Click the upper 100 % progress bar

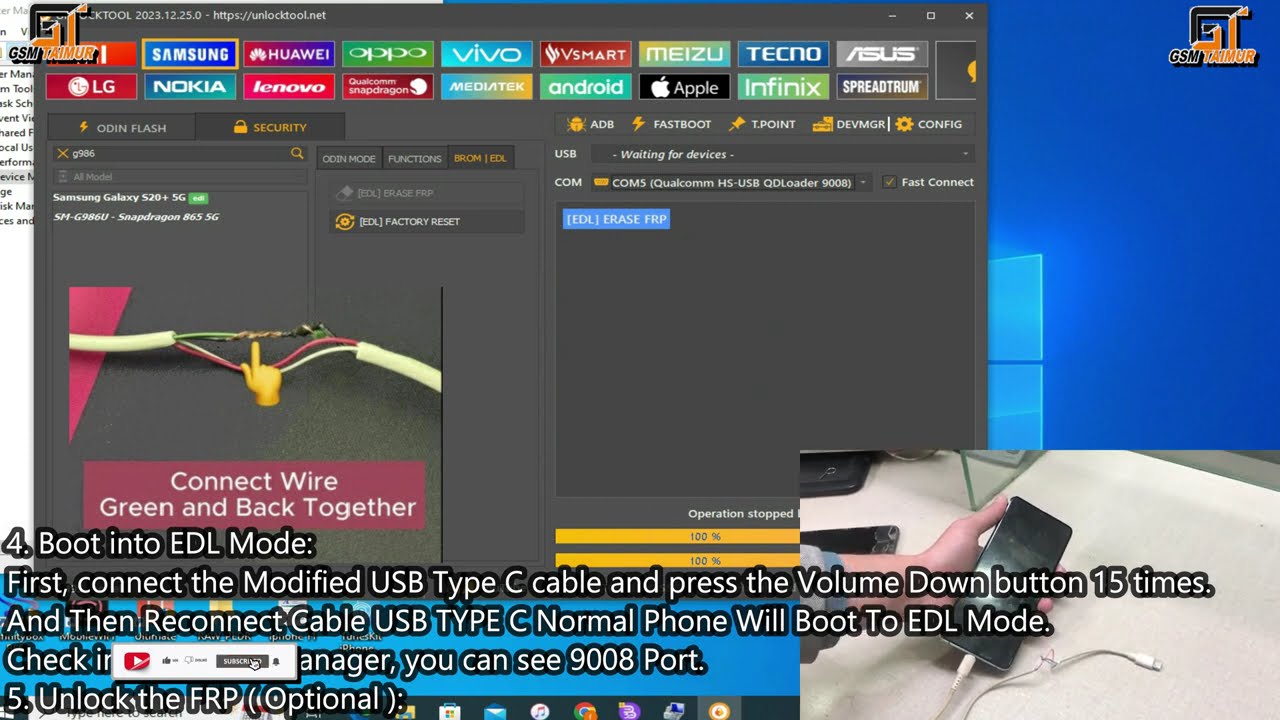677,537
